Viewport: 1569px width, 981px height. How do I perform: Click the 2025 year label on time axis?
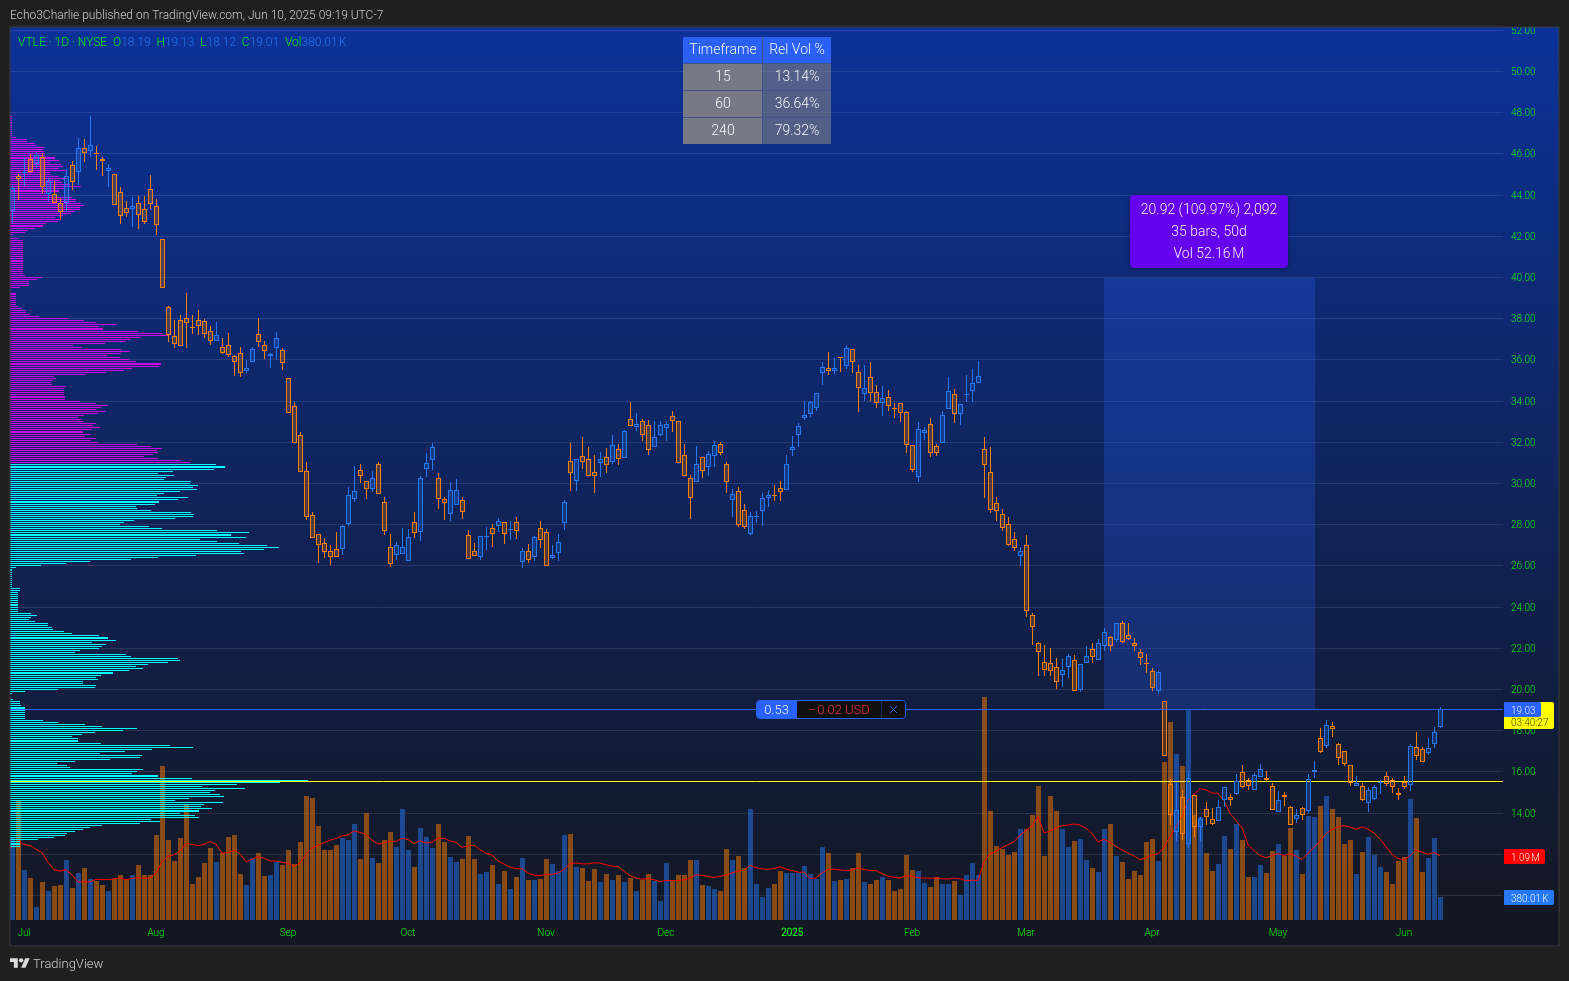coord(792,932)
